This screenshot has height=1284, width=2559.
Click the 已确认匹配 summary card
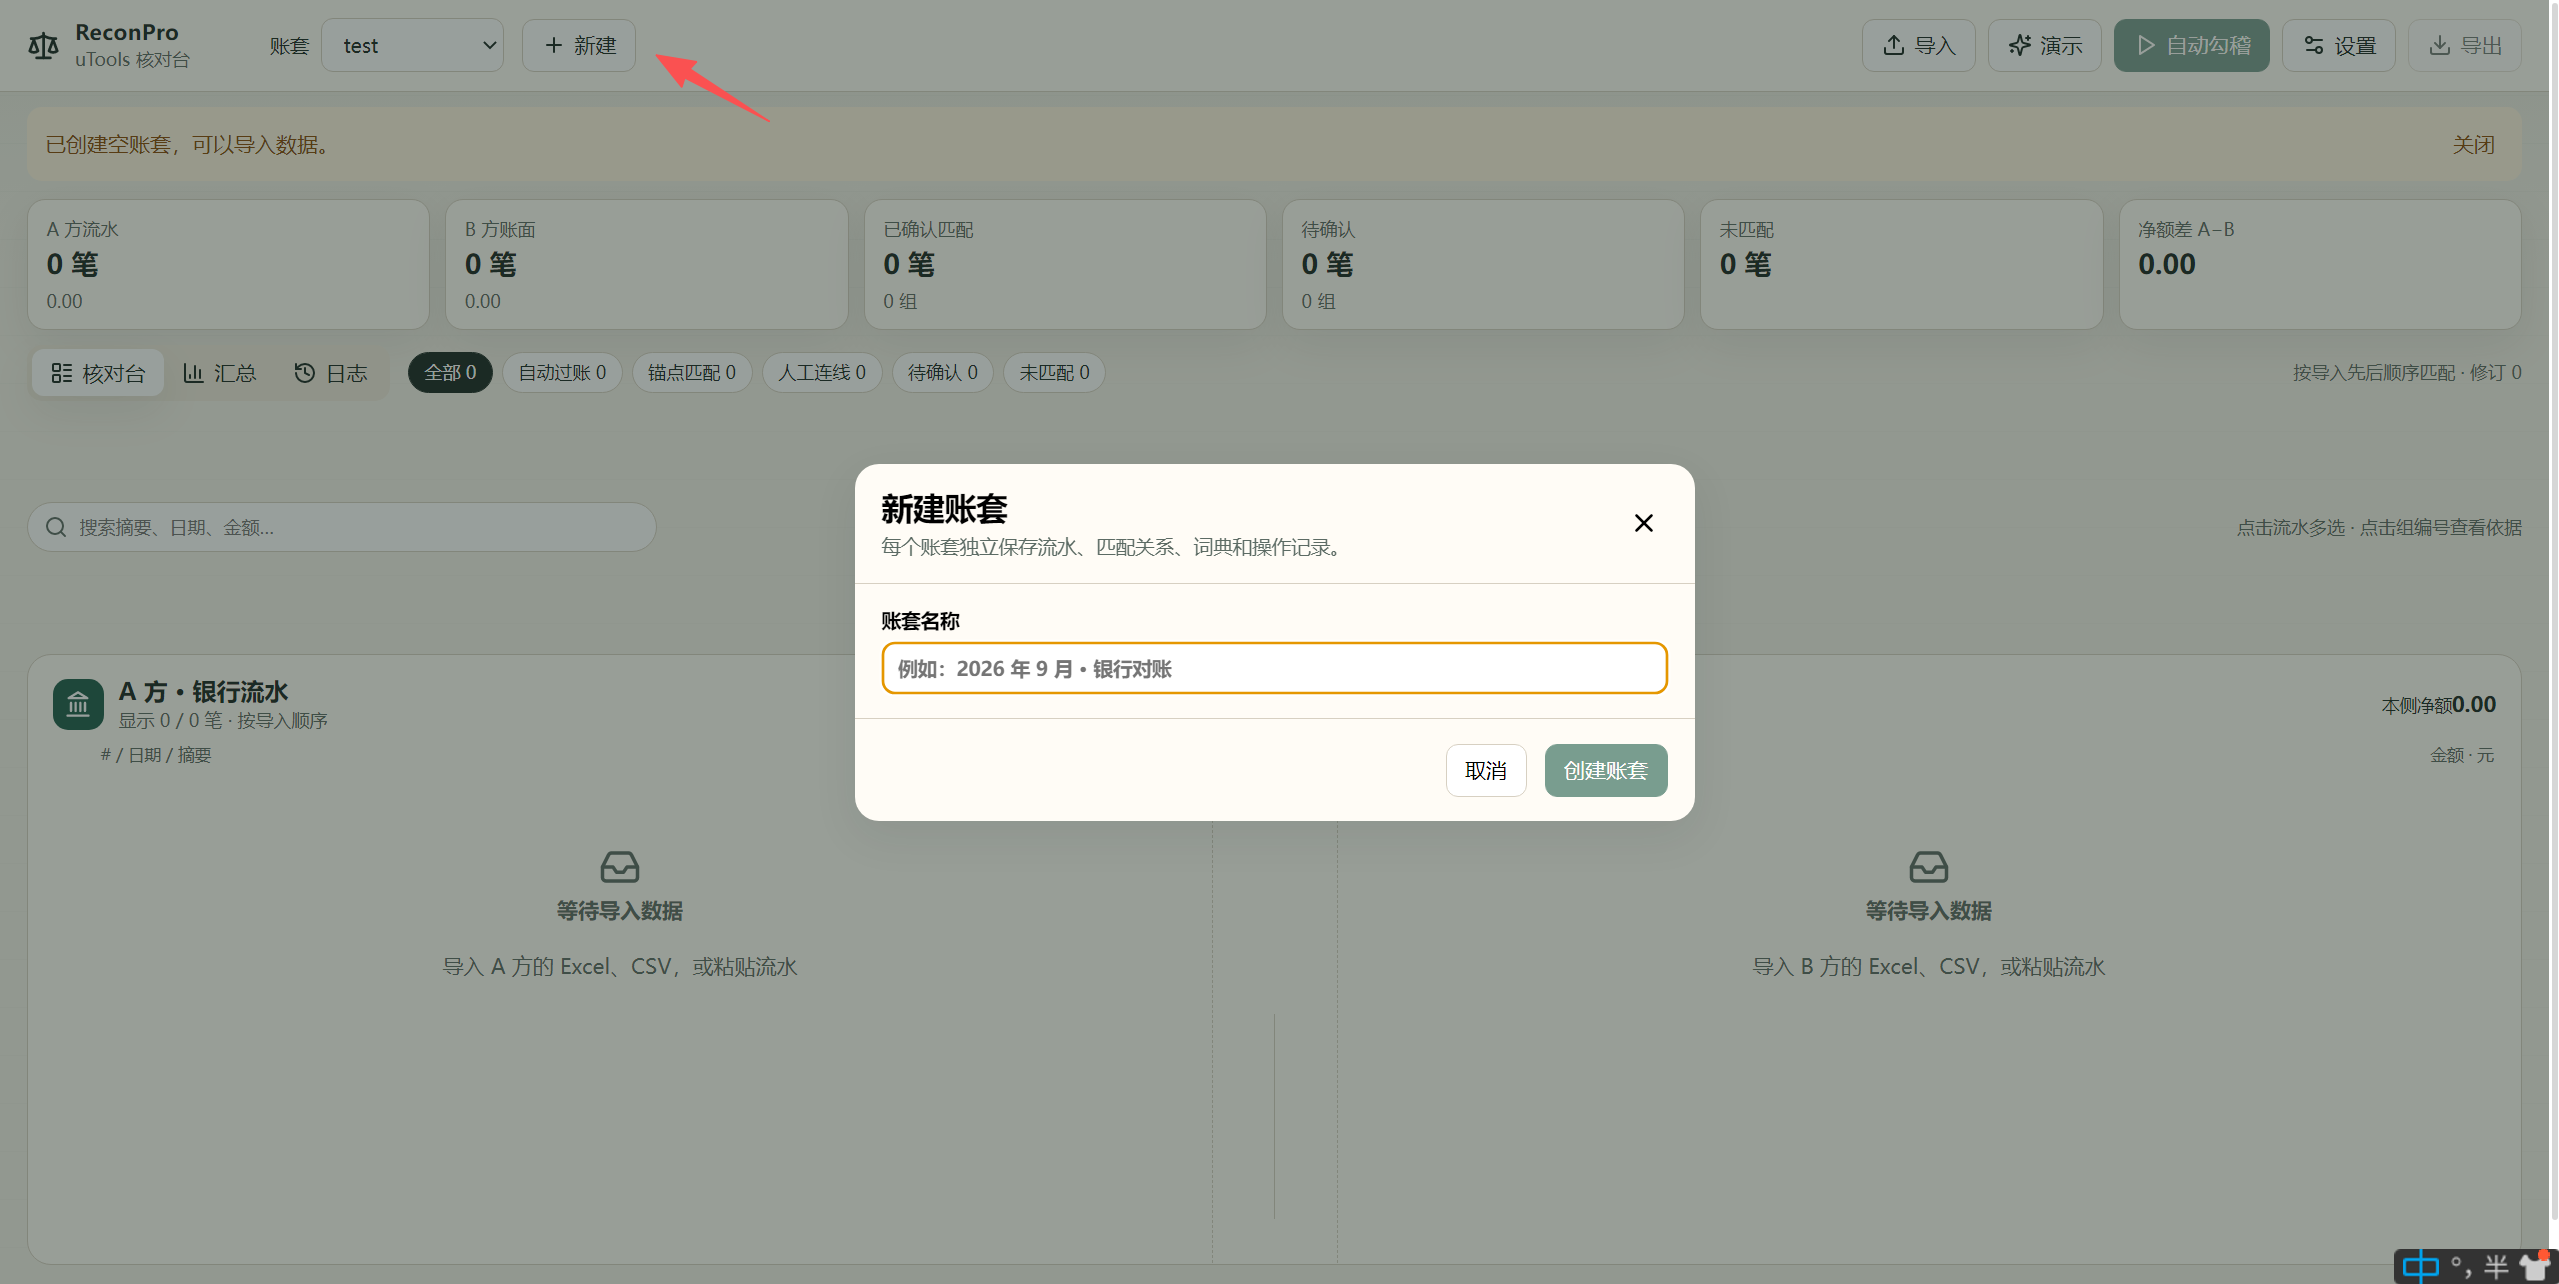click(1065, 264)
